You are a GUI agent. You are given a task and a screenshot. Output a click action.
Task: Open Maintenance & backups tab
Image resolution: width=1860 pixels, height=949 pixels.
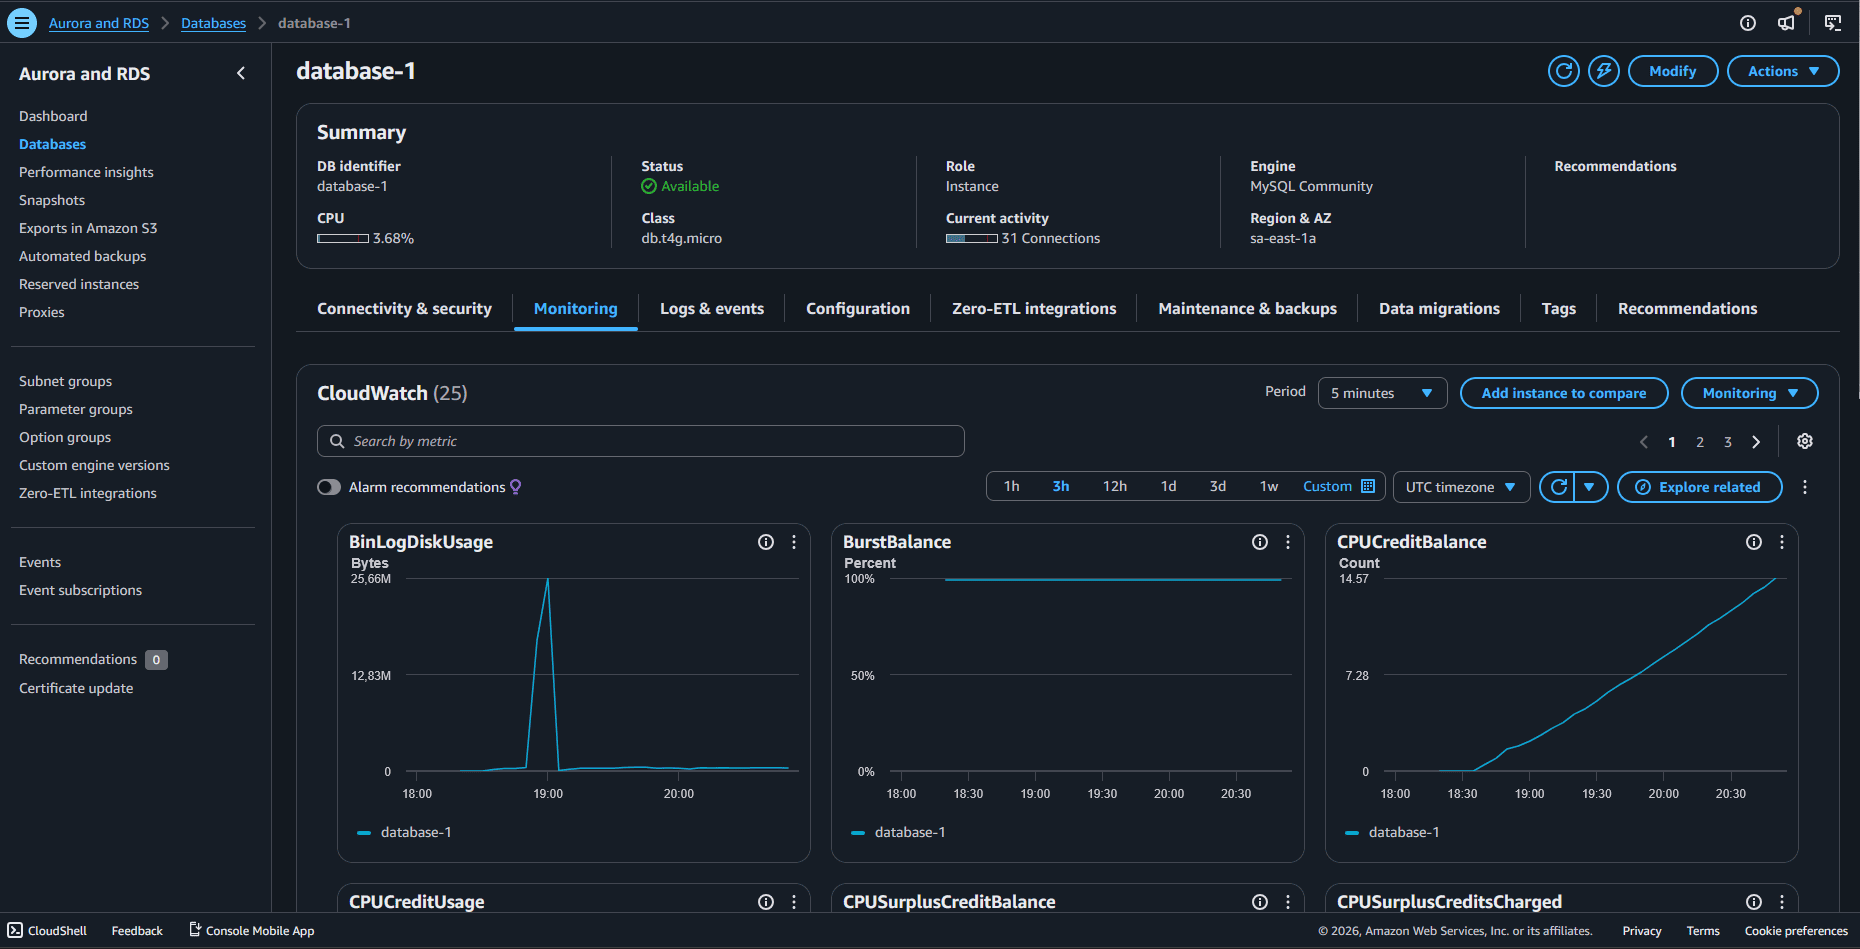pos(1247,309)
